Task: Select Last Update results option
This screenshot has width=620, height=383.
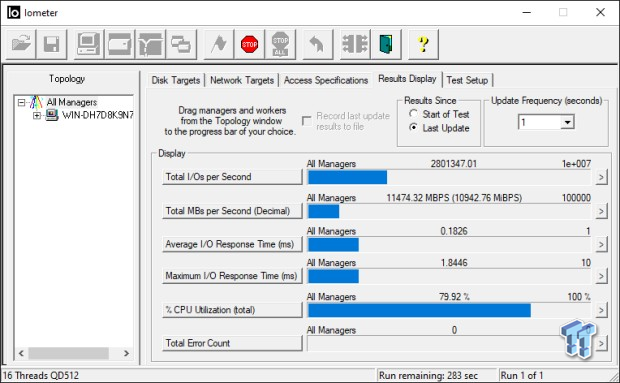Action: click(413, 128)
